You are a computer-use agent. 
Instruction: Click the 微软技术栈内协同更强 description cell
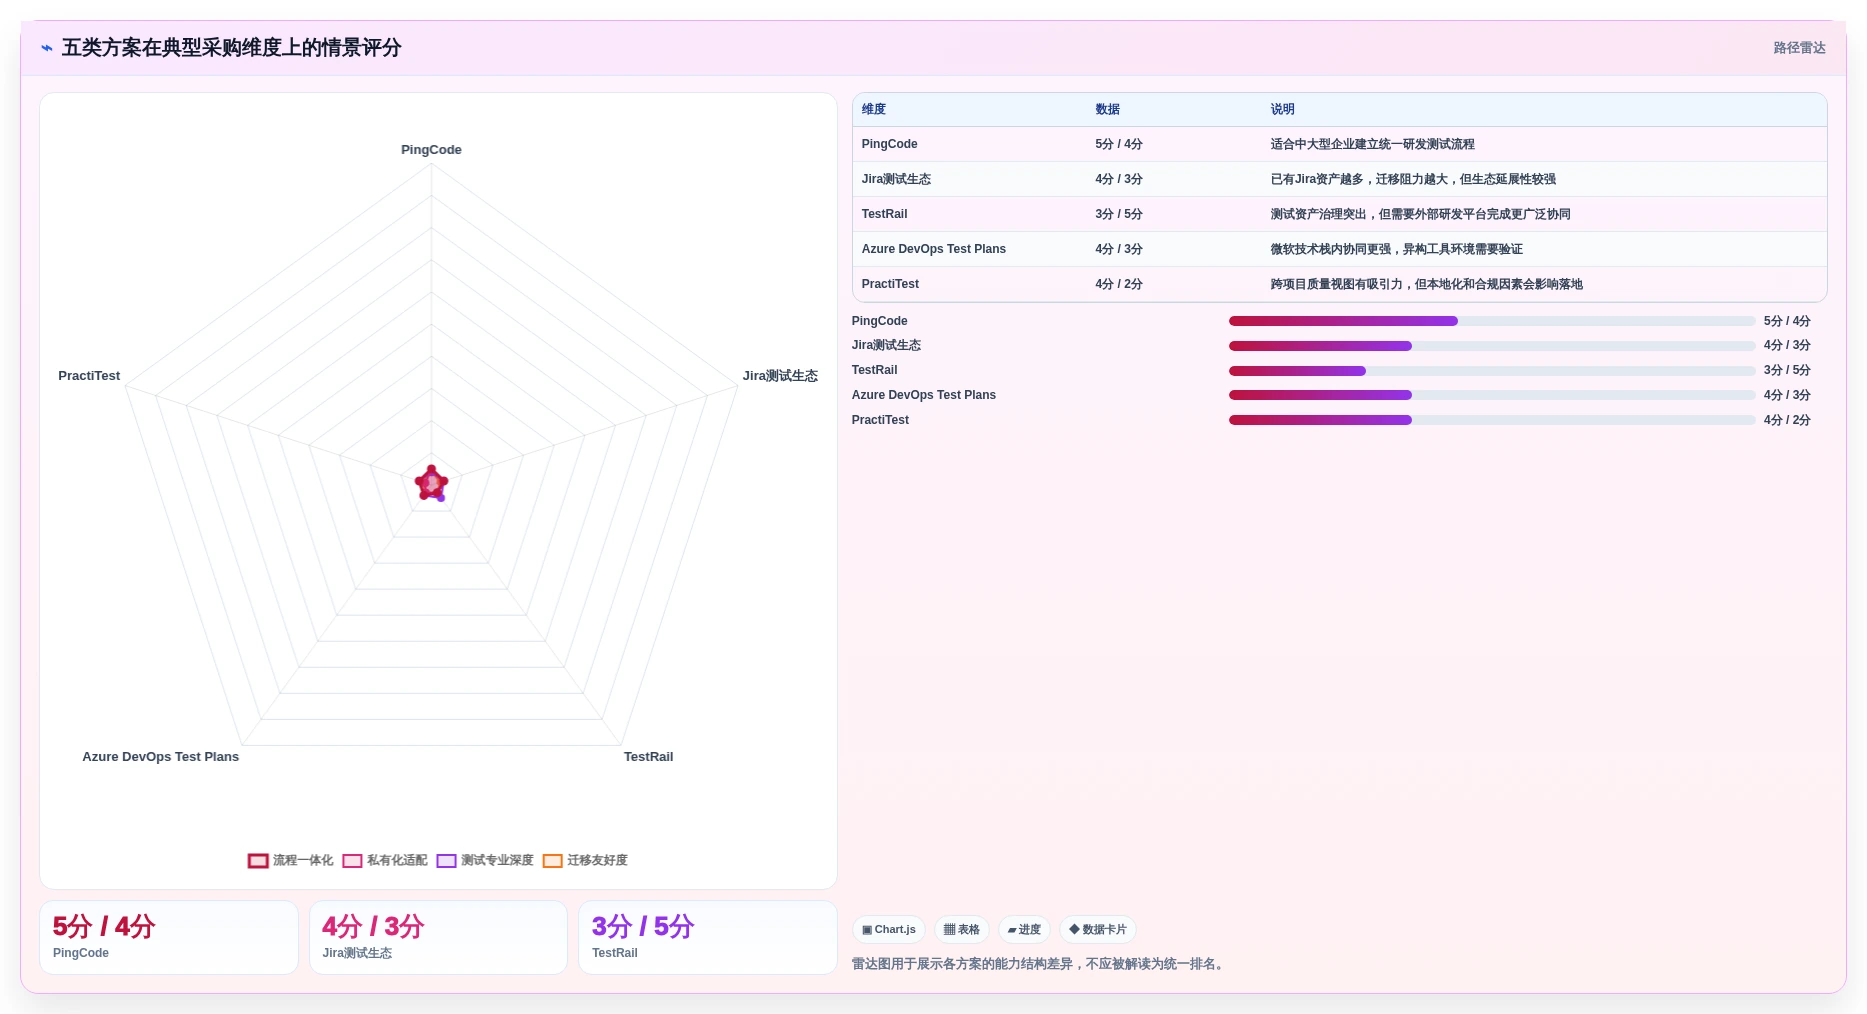pyautogui.click(x=1396, y=249)
